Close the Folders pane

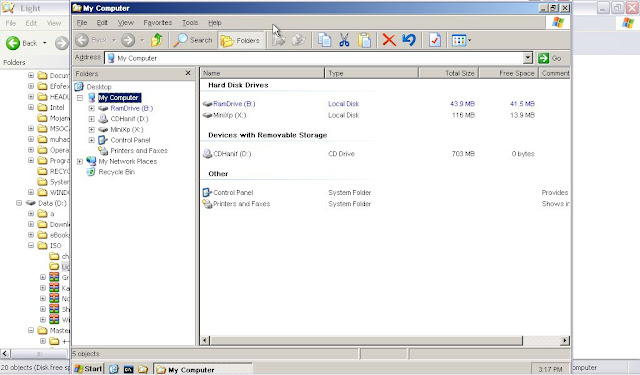tap(188, 73)
